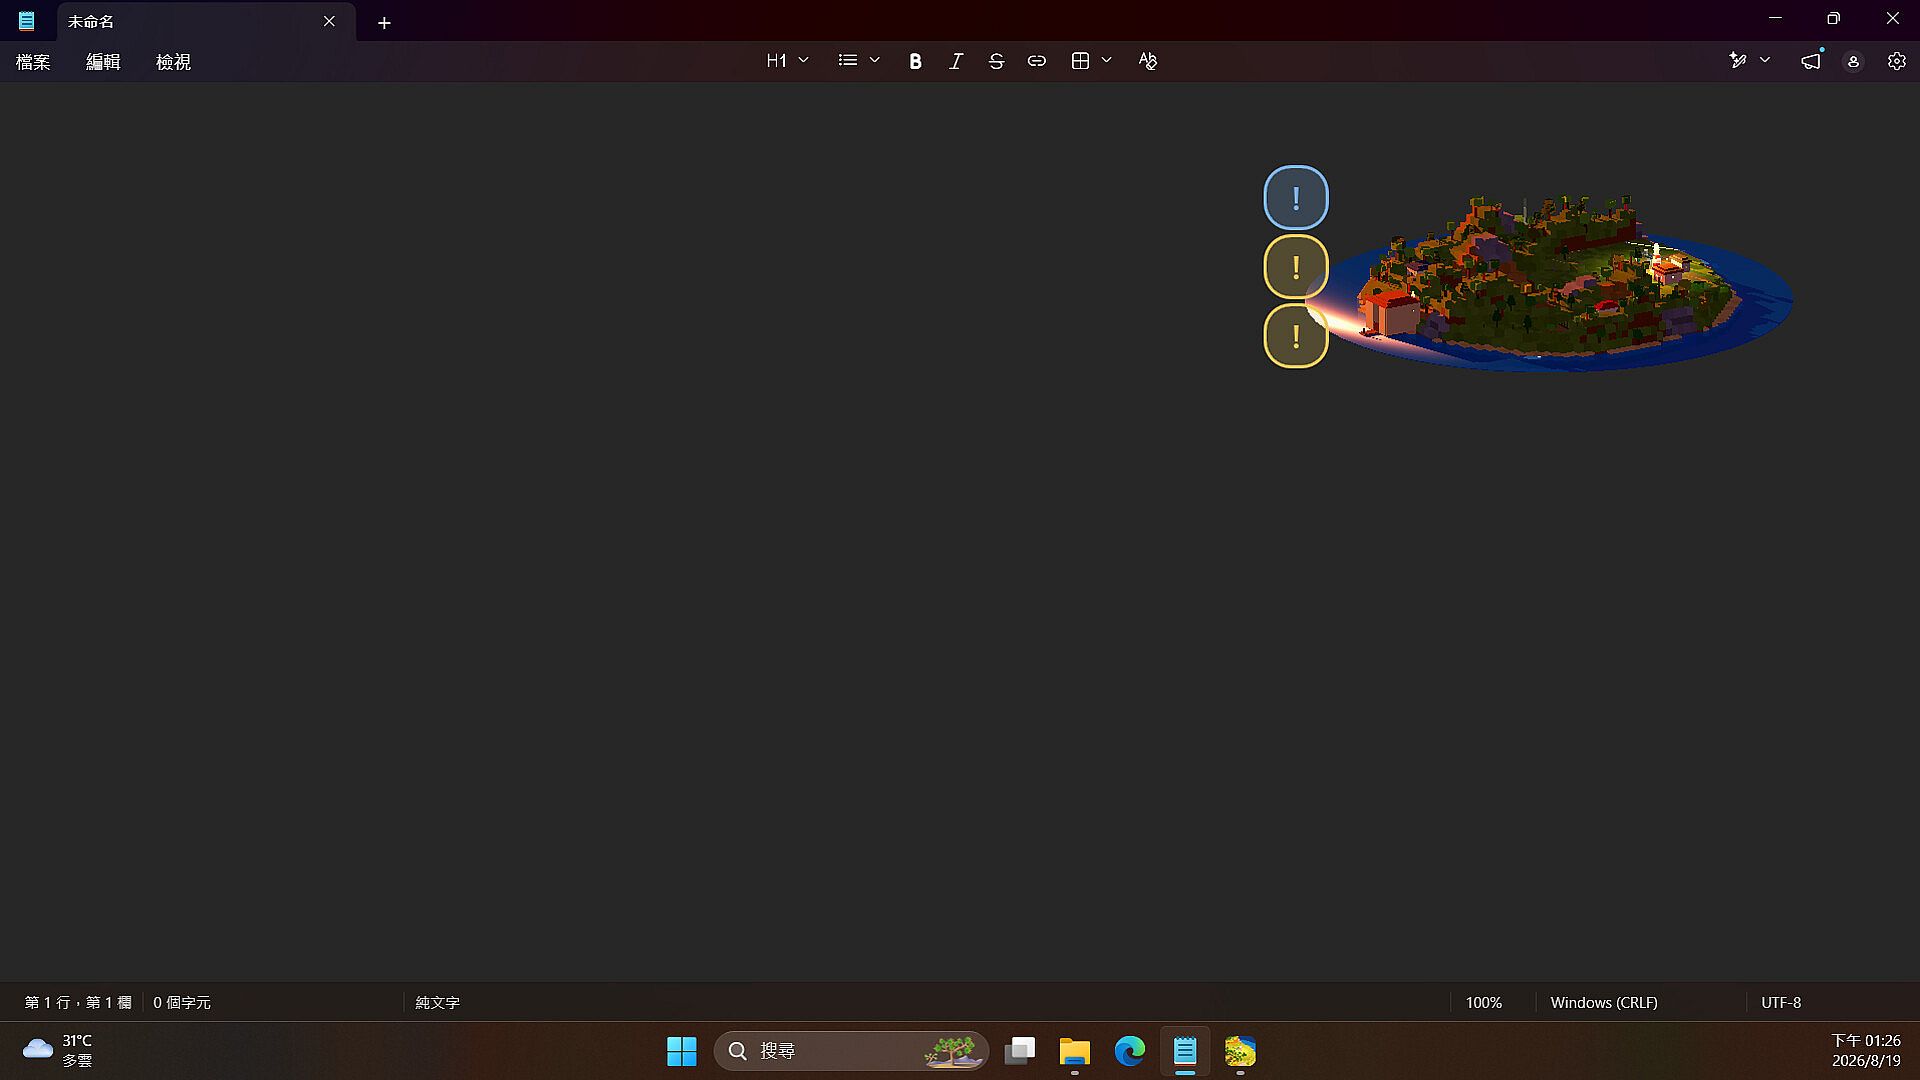Toggle italic formatting
The image size is (1920, 1080).
(x=956, y=61)
